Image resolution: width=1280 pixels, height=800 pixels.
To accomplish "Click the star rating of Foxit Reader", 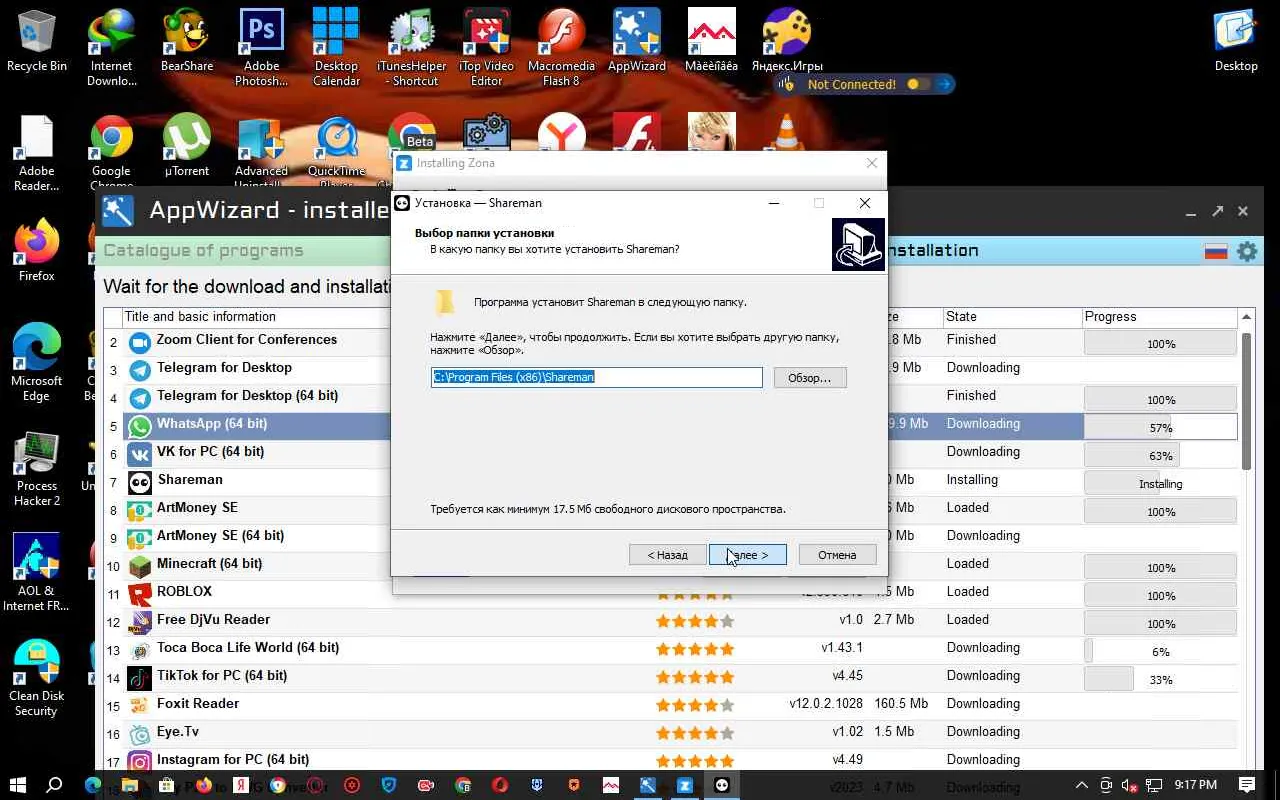I will (695, 705).
